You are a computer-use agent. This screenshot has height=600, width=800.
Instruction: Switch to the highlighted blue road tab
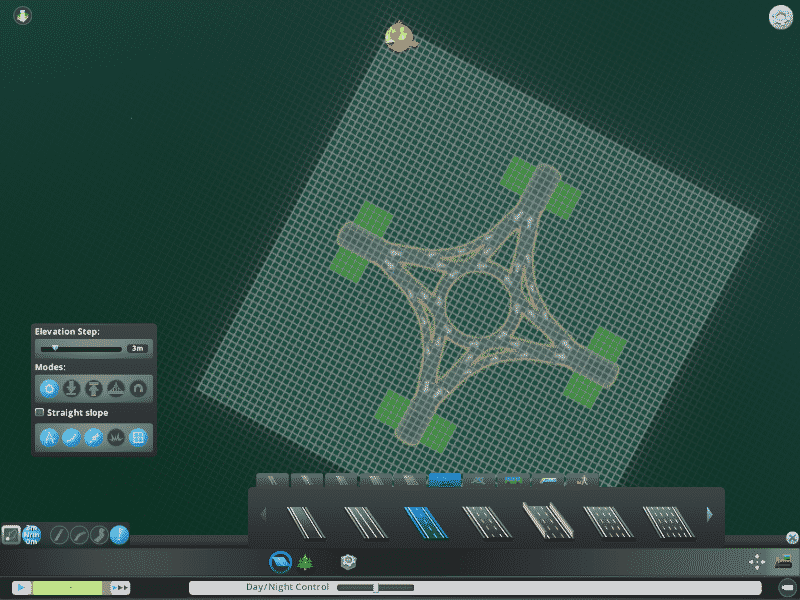444,480
